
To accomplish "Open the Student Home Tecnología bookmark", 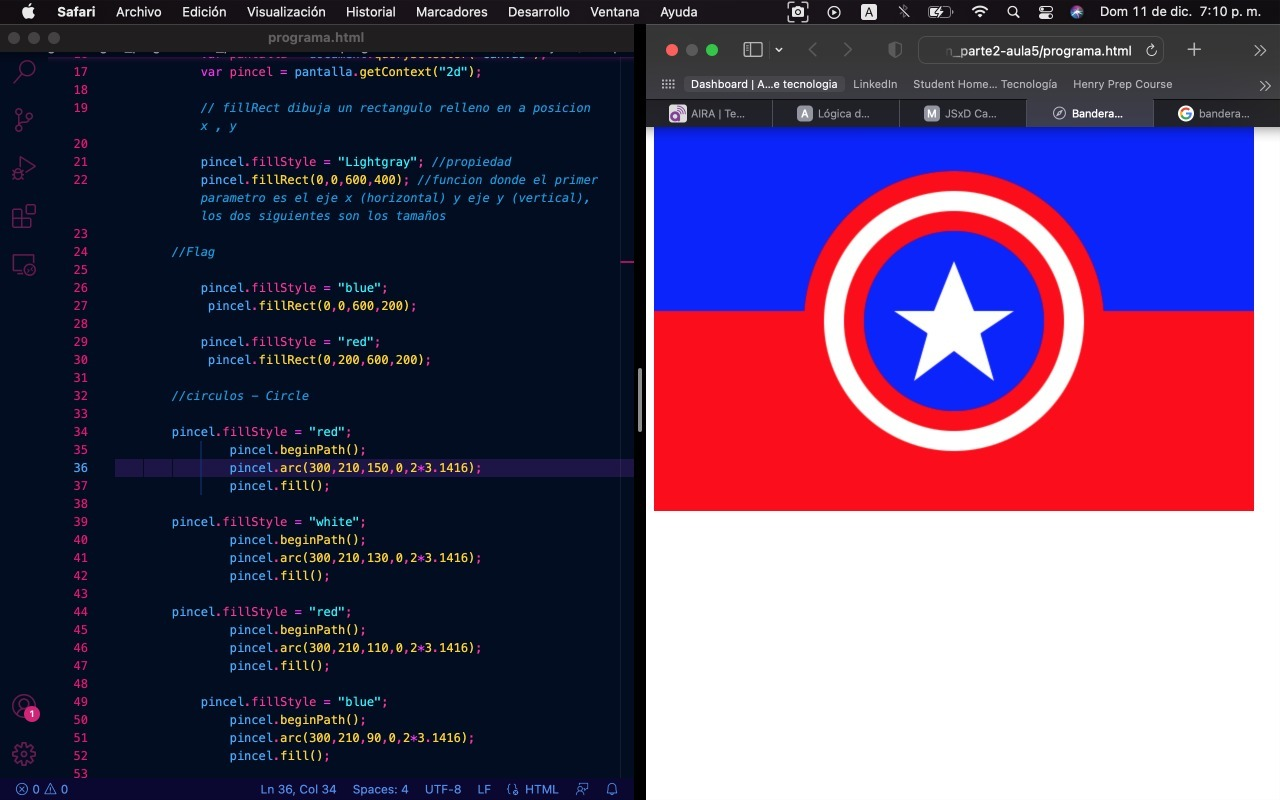I will [985, 84].
